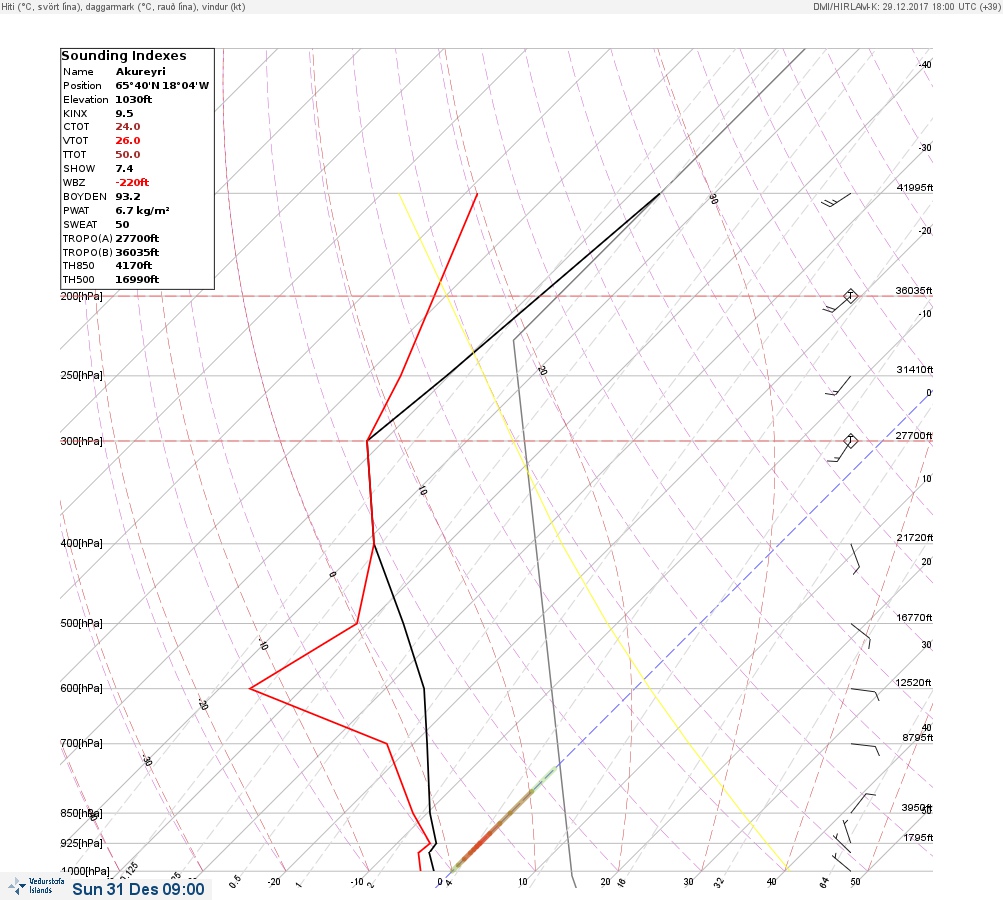Click the '31410ft' altitude label
The width and height of the screenshot is (1003, 900).
(x=915, y=370)
